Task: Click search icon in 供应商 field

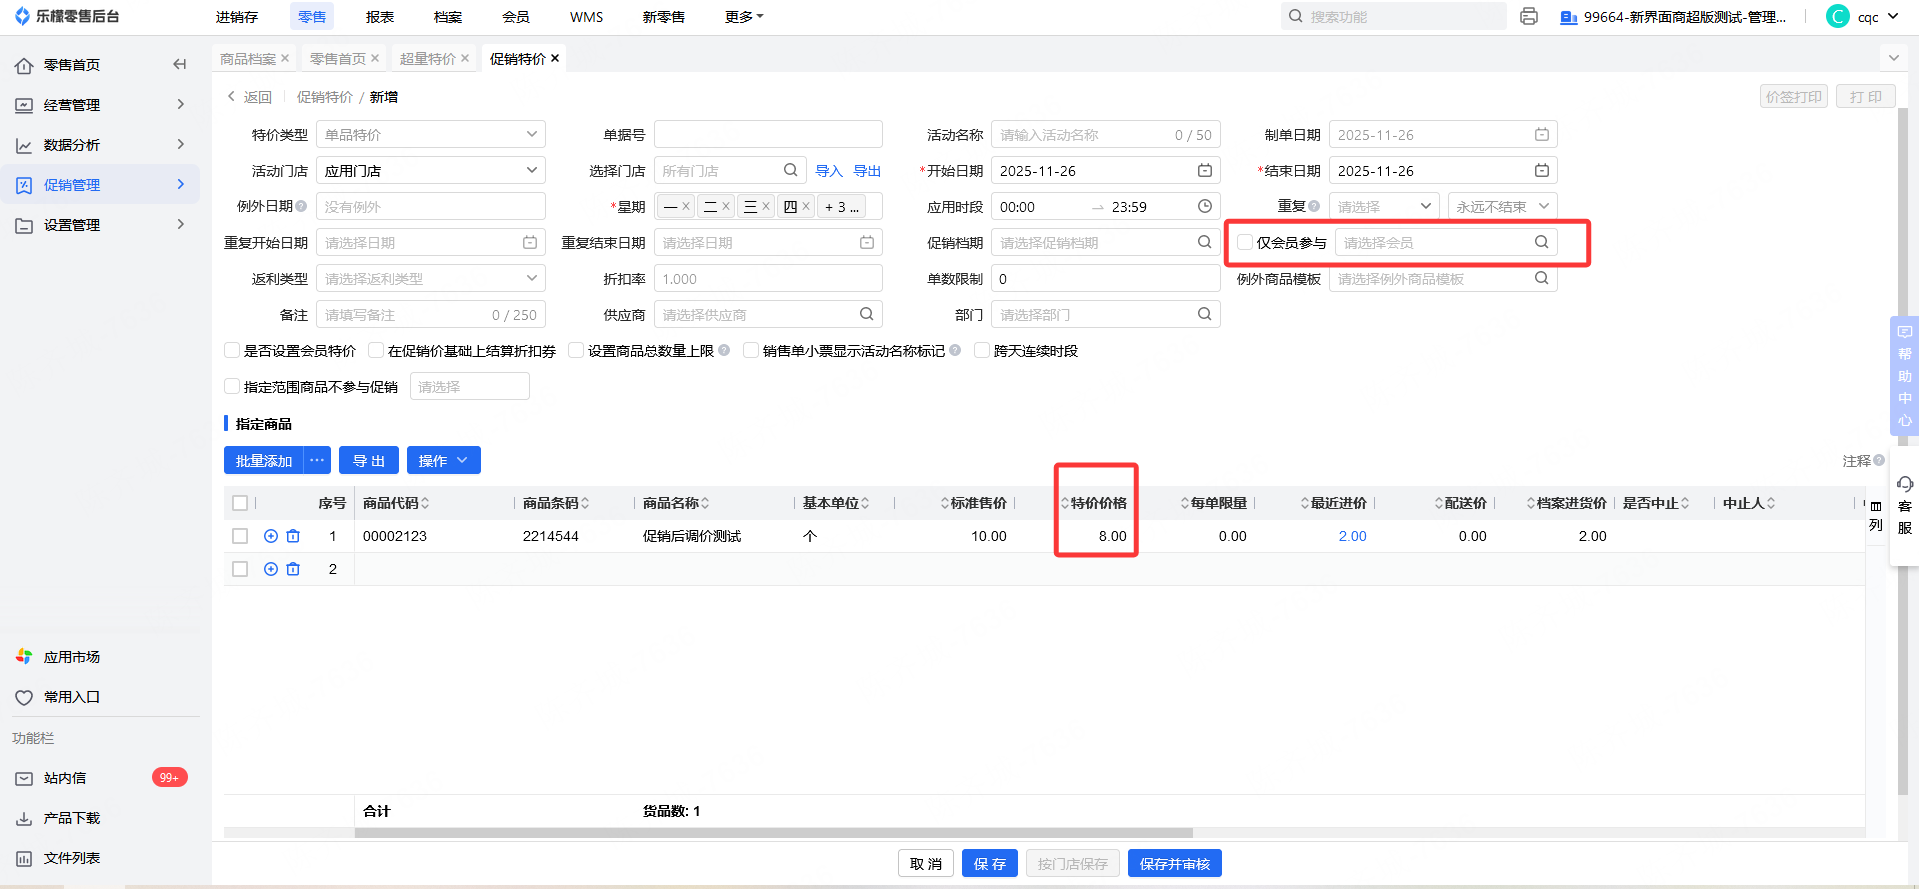Action: coord(867,315)
